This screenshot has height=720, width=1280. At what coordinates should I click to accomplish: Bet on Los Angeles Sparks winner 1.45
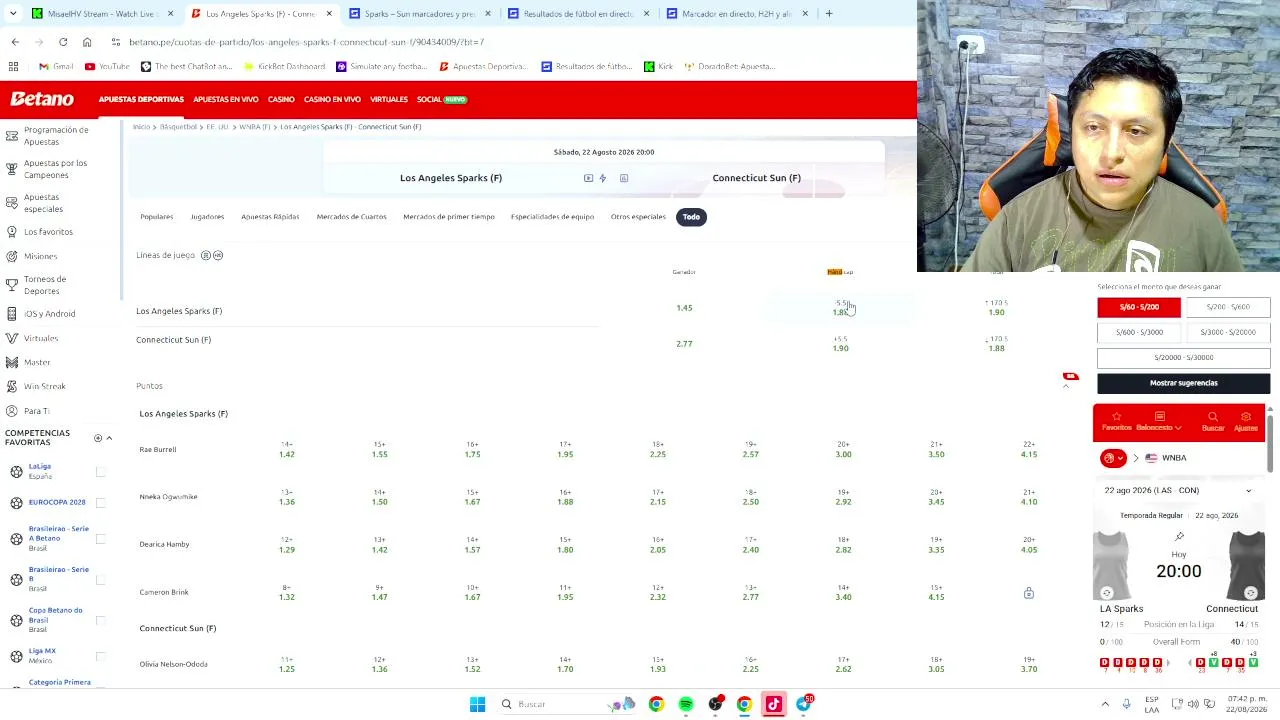pos(684,308)
